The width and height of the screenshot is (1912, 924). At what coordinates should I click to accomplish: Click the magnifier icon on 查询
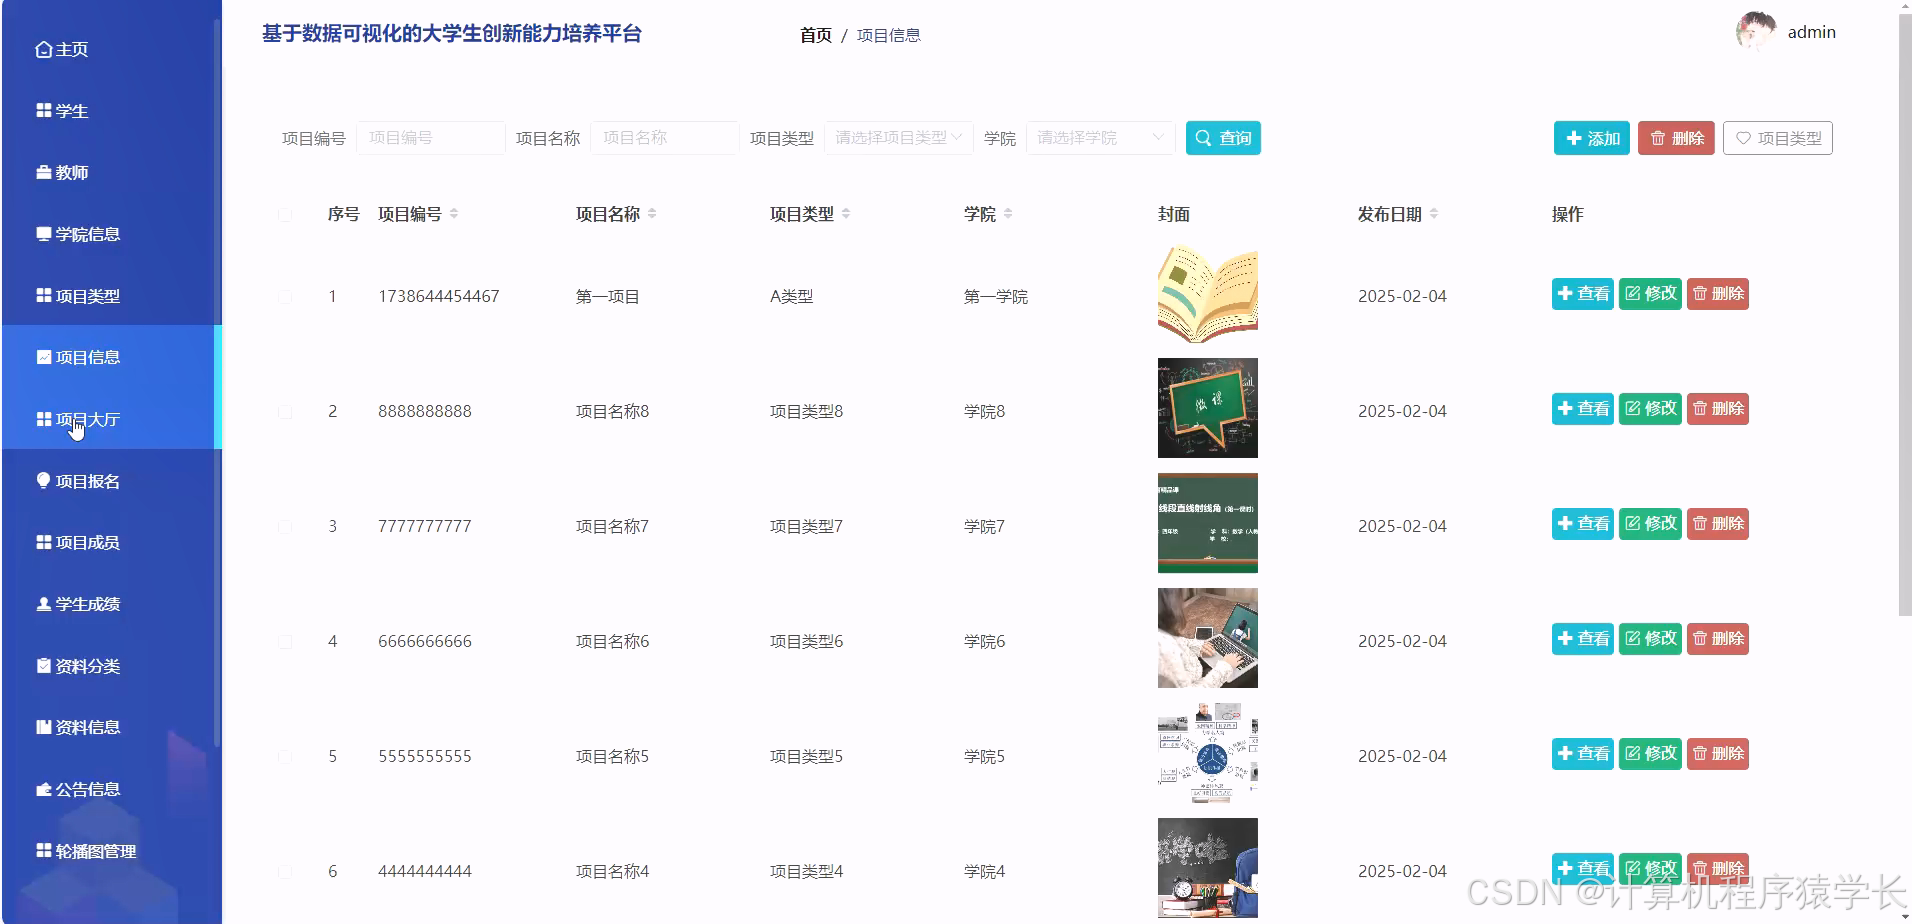(1204, 138)
